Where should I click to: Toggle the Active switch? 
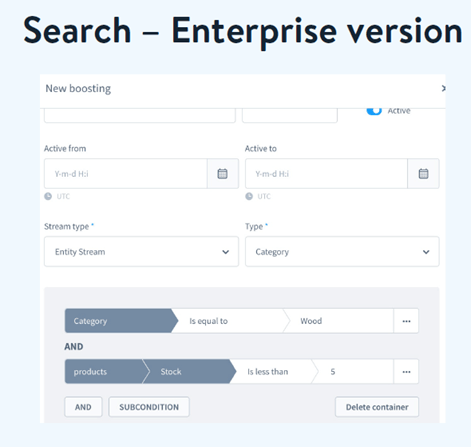point(374,111)
